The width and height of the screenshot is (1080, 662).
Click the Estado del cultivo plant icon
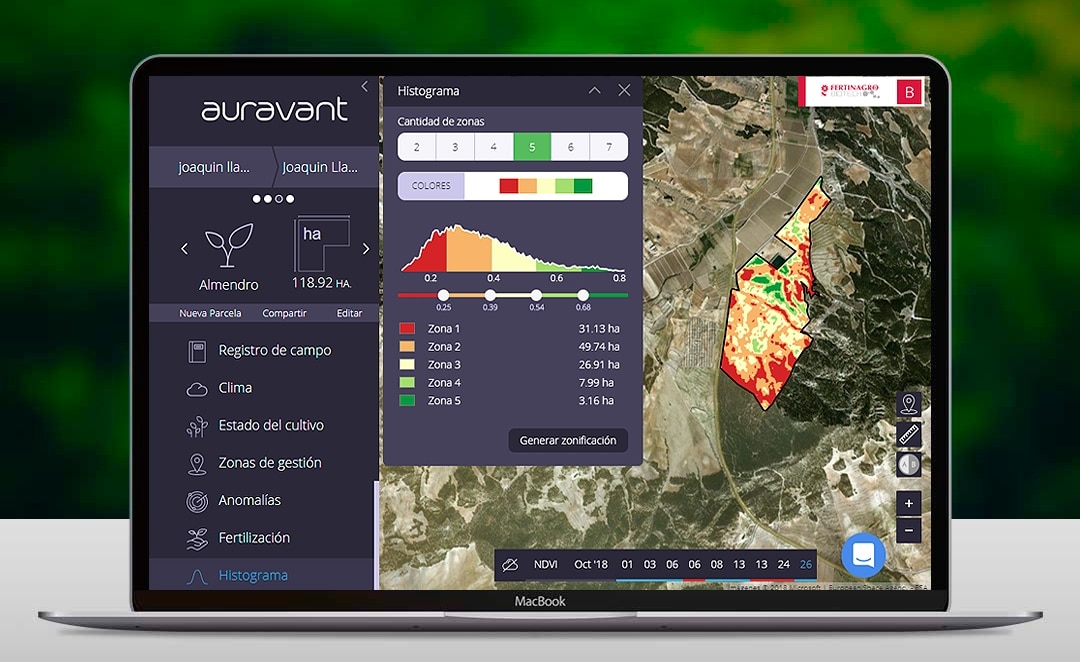pyautogui.click(x=197, y=427)
